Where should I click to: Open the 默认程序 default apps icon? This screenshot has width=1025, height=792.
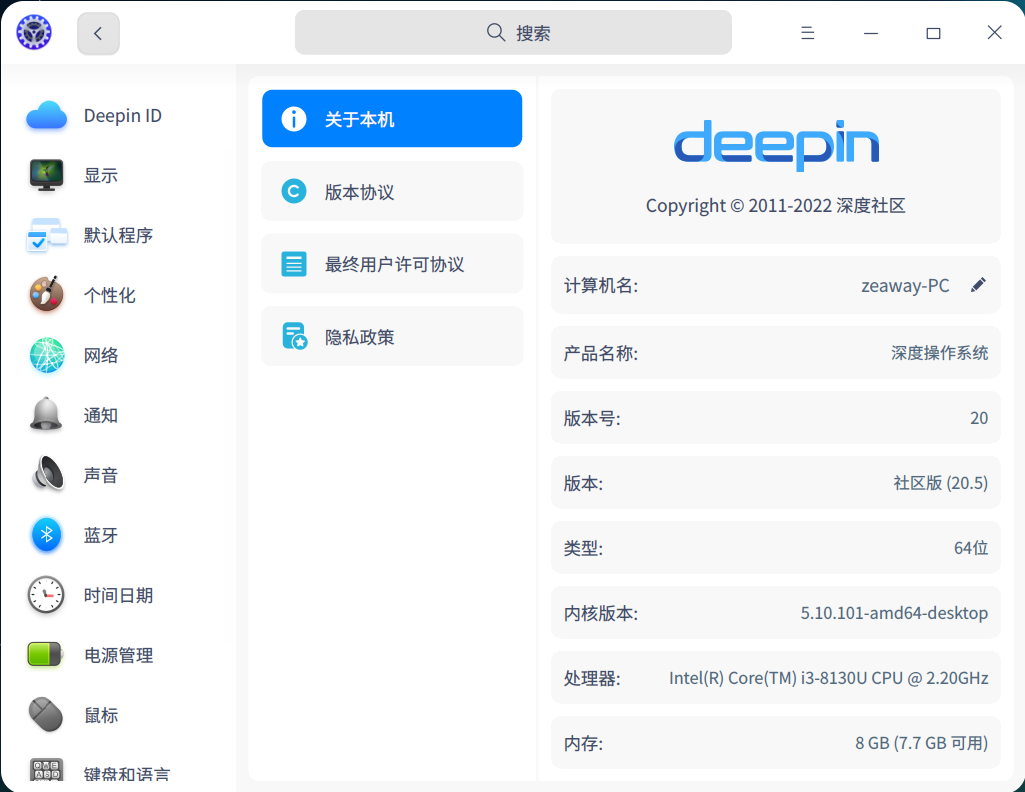(x=45, y=235)
